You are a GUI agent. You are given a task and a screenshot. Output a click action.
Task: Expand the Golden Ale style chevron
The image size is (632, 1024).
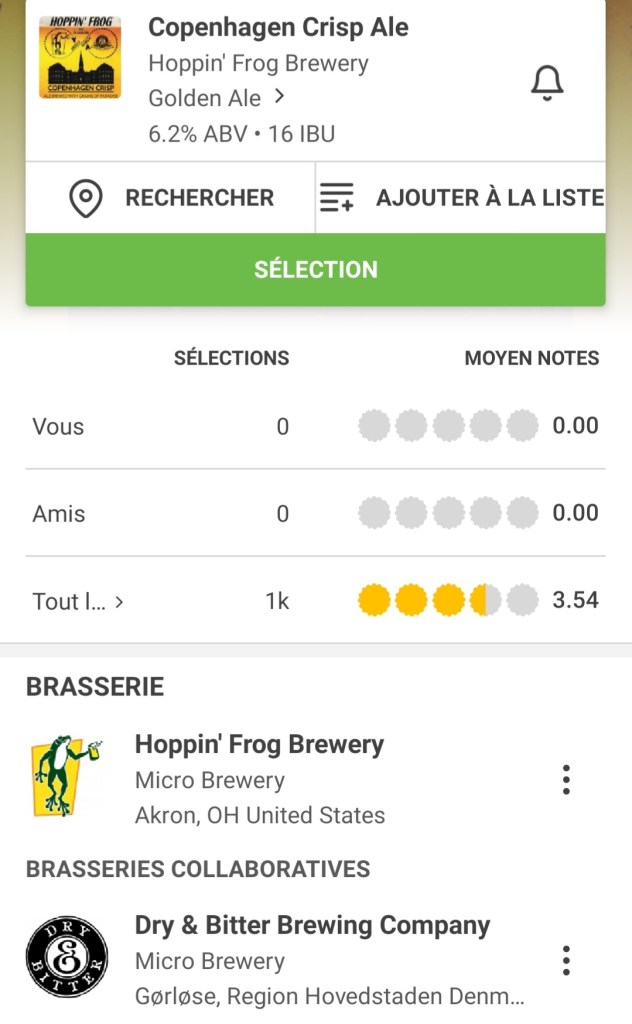(279, 97)
